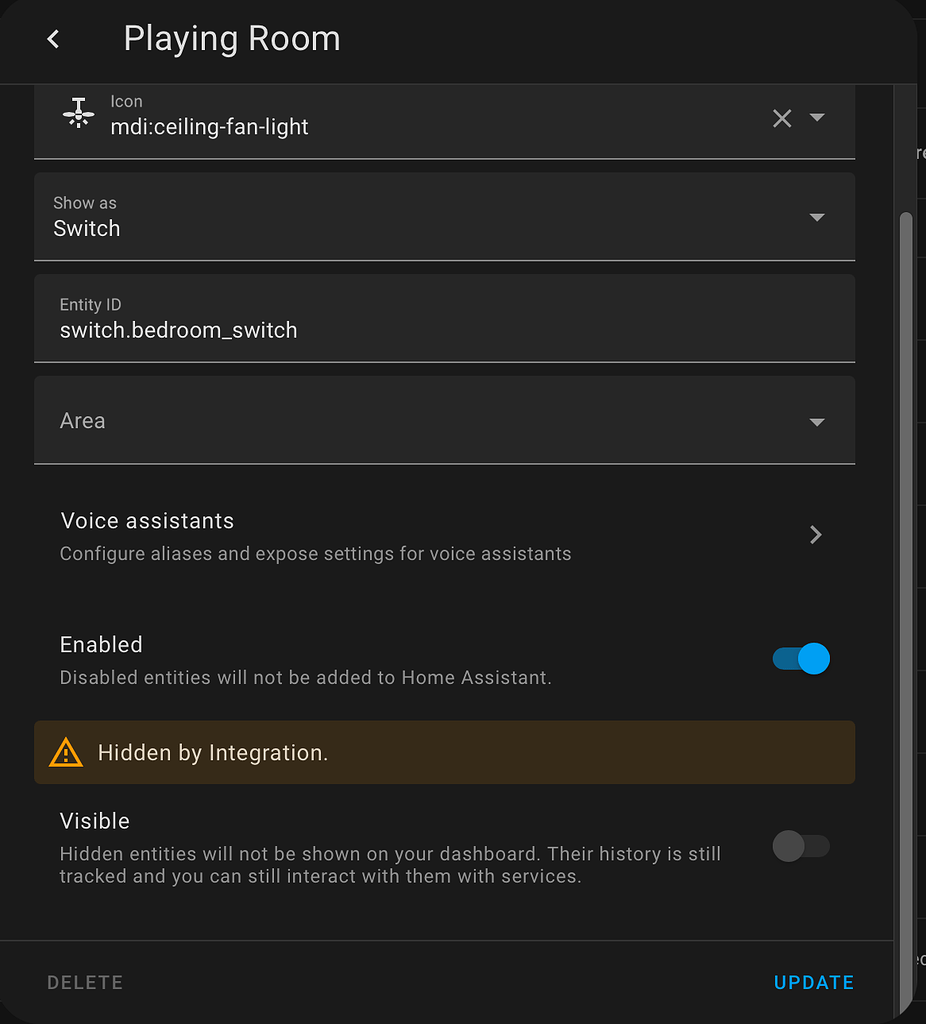Click the Entity ID input field
This screenshot has height=1024, width=926.
point(444,318)
